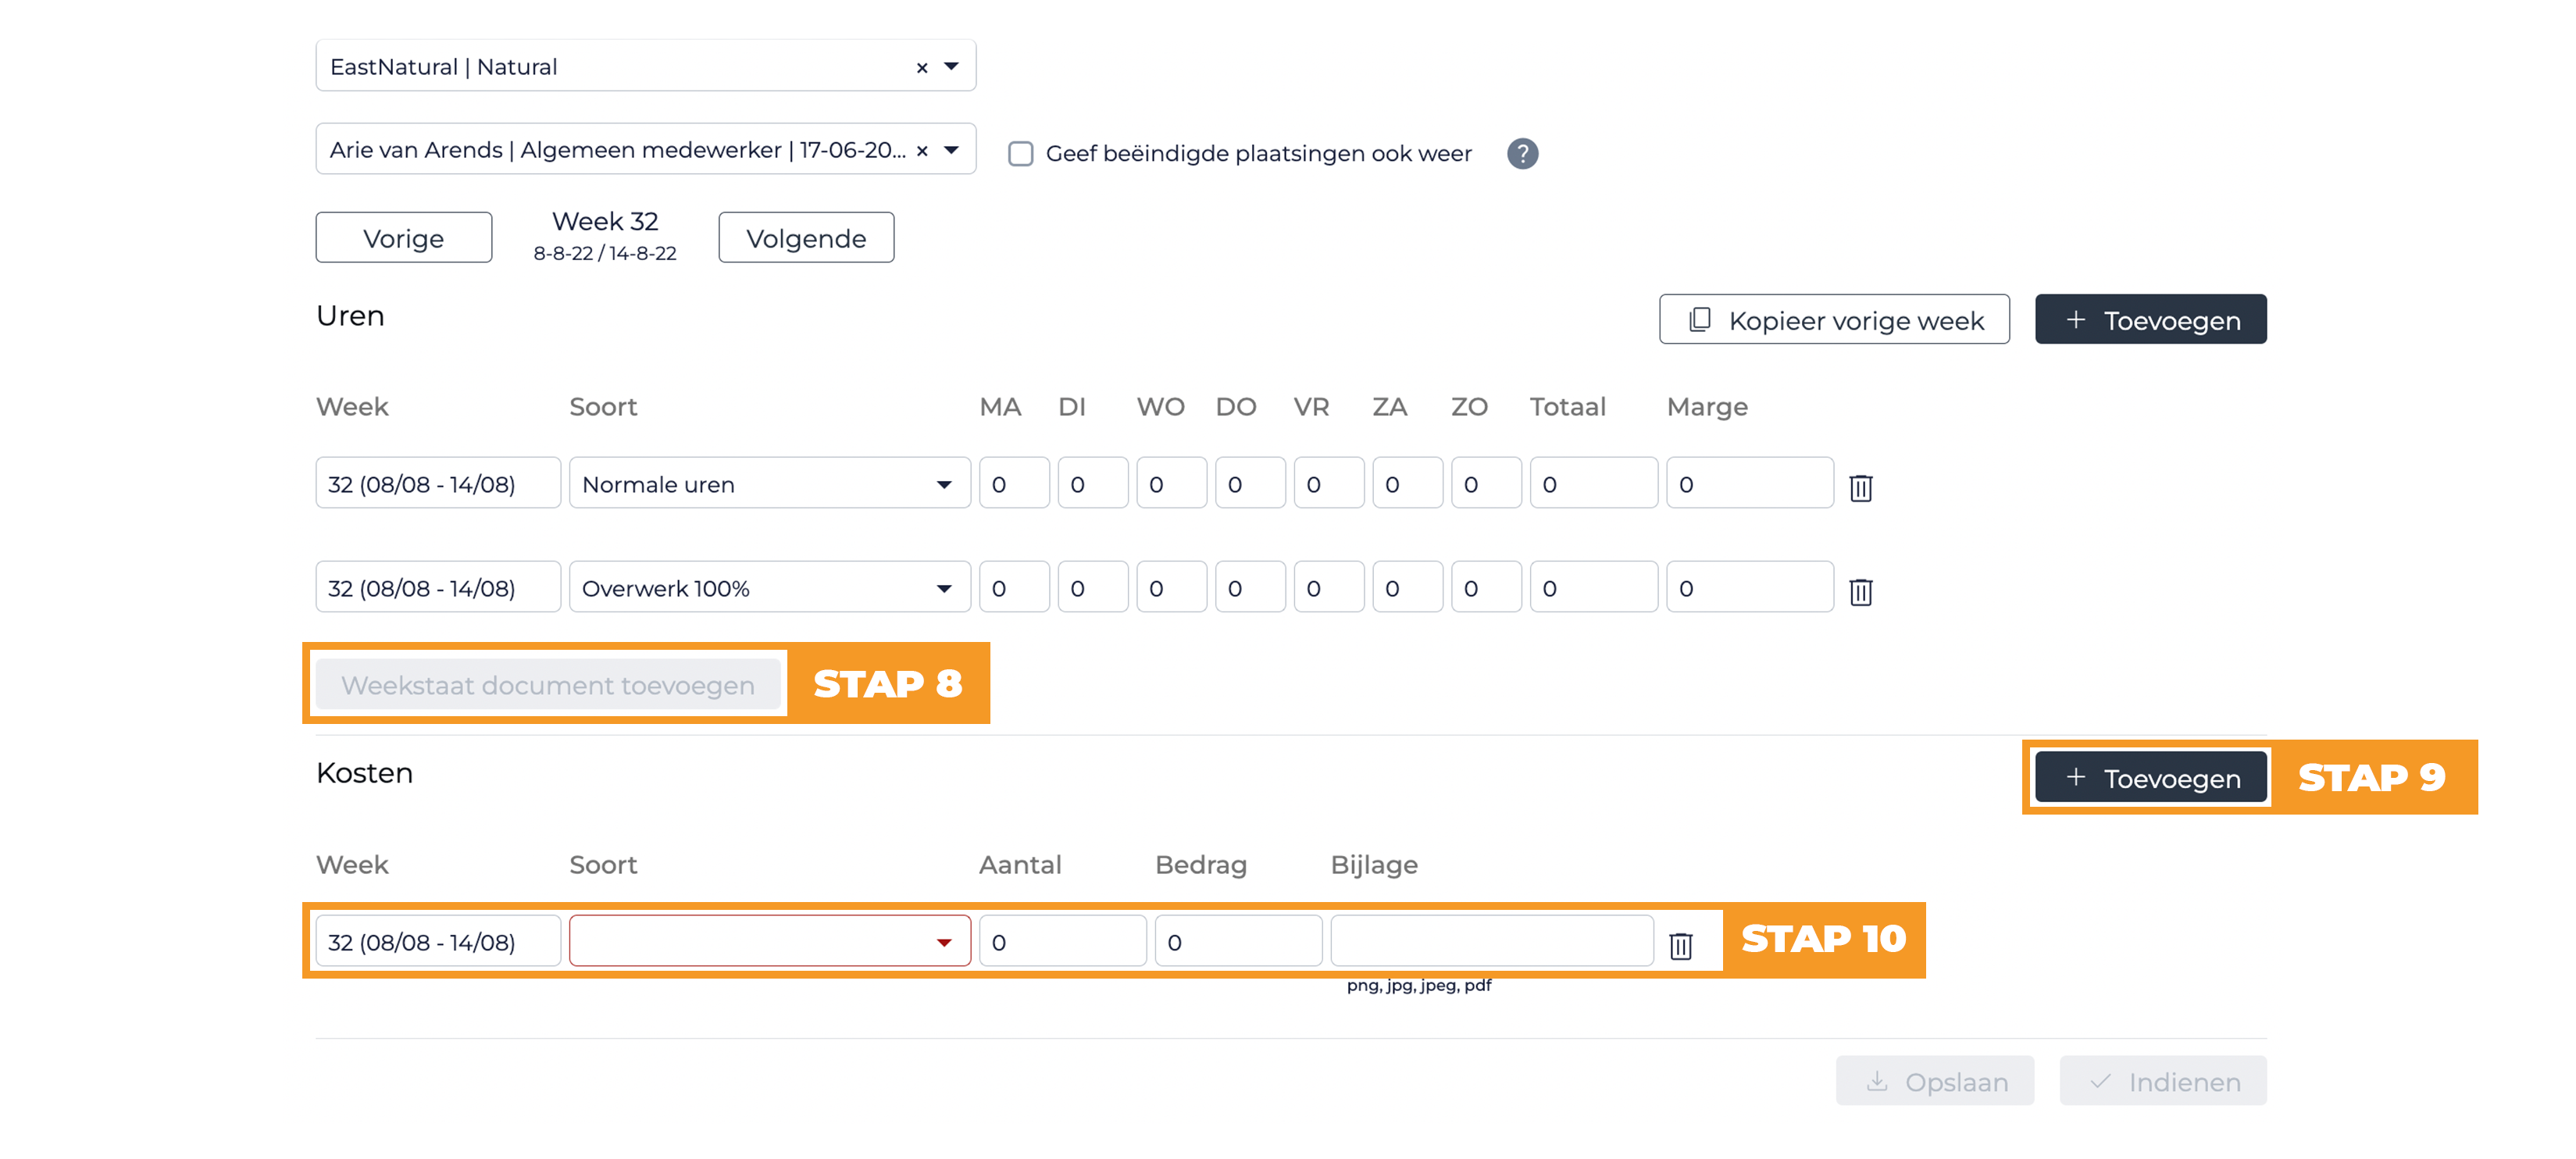Viewport: 2576px width, 1159px height.
Task: Select the week field in Normale uren row
Action: coord(438,483)
